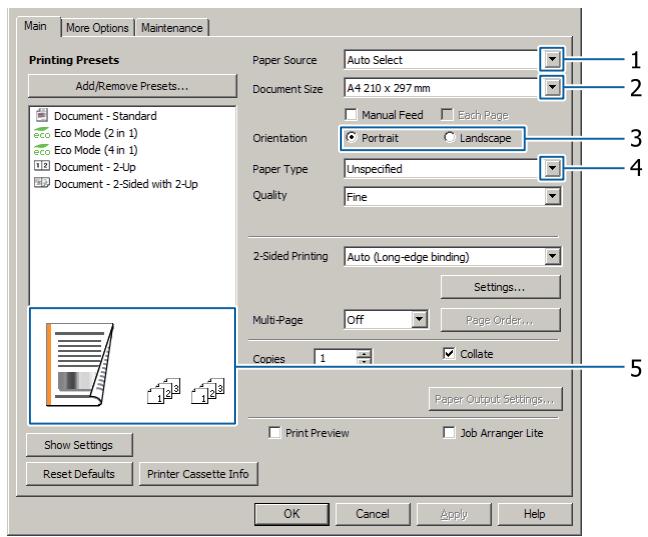648x537 pixels.
Task: Switch to the More Options tab
Action: (x=98, y=28)
